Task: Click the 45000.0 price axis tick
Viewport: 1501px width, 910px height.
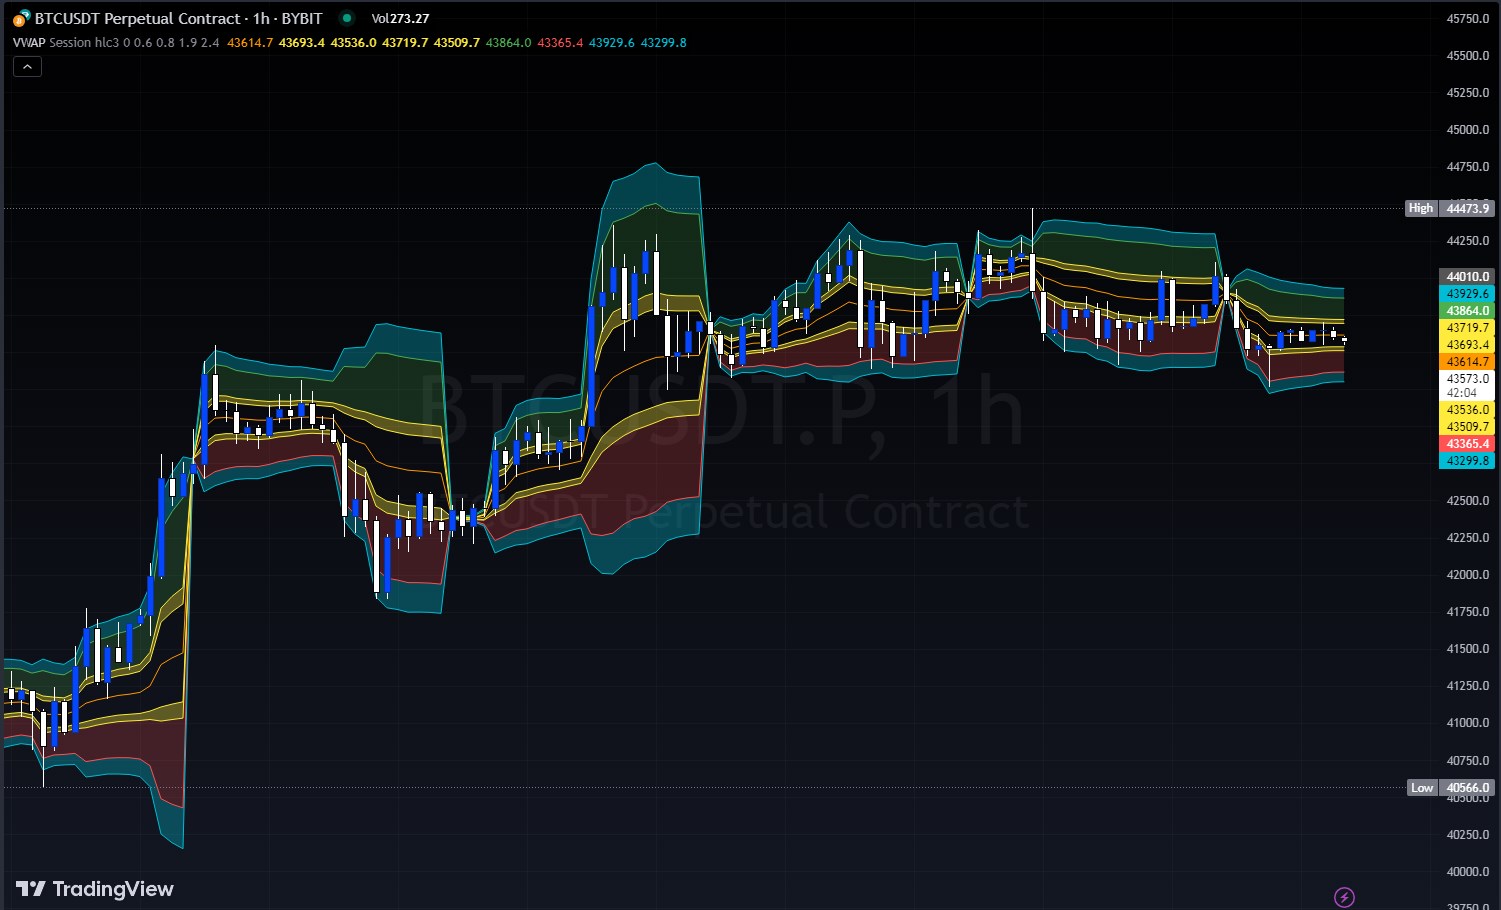Action: point(1468,130)
